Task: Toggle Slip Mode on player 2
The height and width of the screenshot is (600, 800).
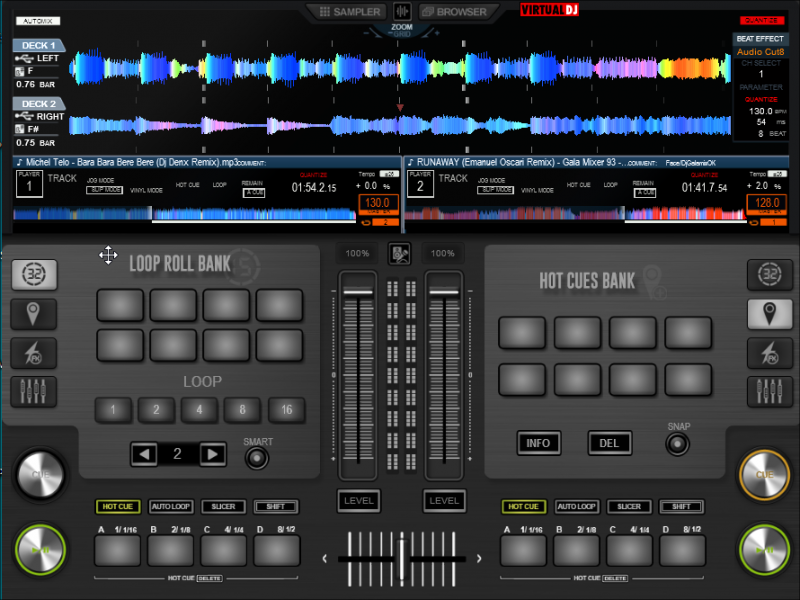Action: coord(495,190)
